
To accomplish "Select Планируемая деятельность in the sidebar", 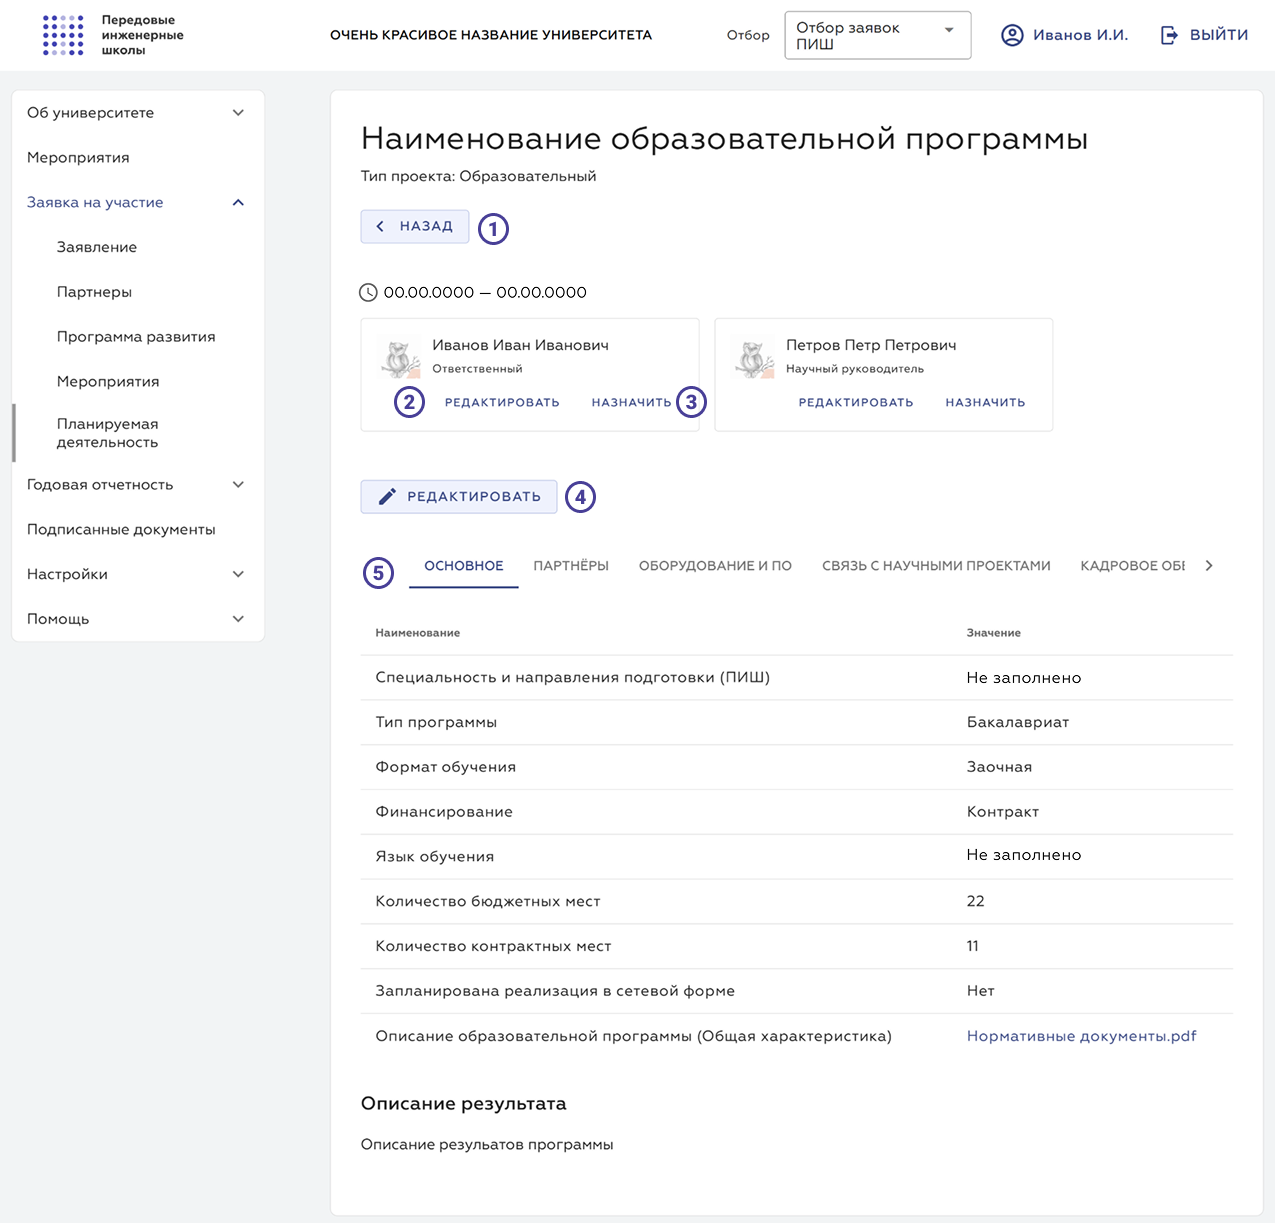I will point(107,433).
